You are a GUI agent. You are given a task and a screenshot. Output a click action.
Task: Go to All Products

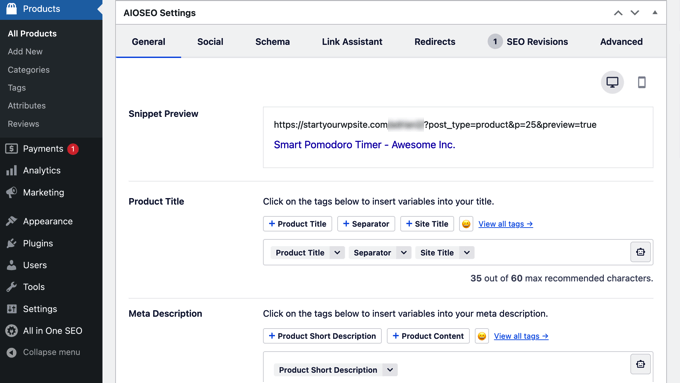(x=32, y=33)
